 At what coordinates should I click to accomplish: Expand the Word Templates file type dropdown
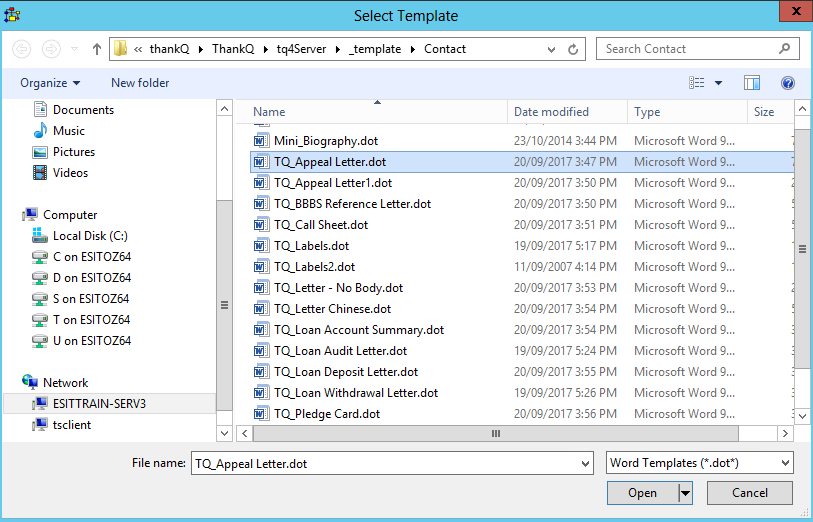point(785,463)
